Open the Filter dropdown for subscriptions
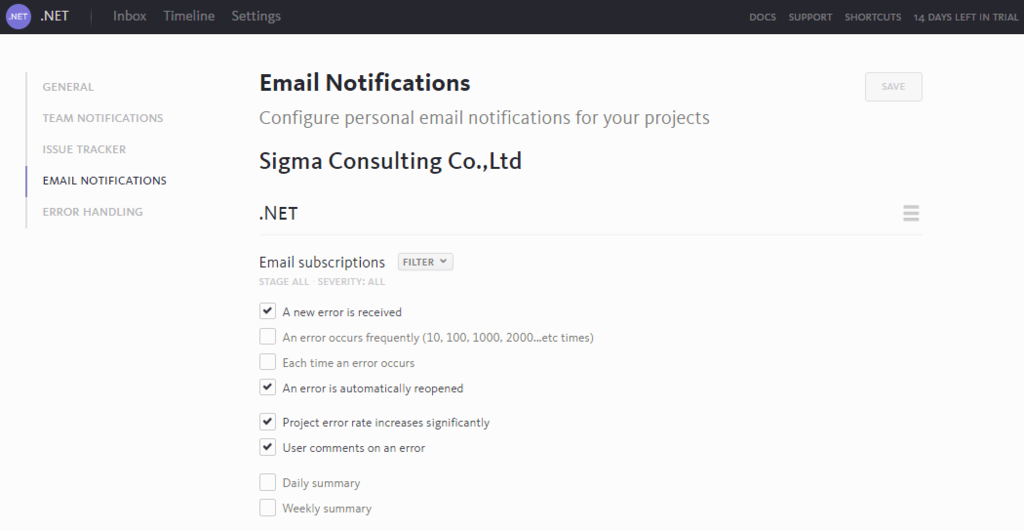Image resolution: width=1024 pixels, height=531 pixels. click(425, 262)
